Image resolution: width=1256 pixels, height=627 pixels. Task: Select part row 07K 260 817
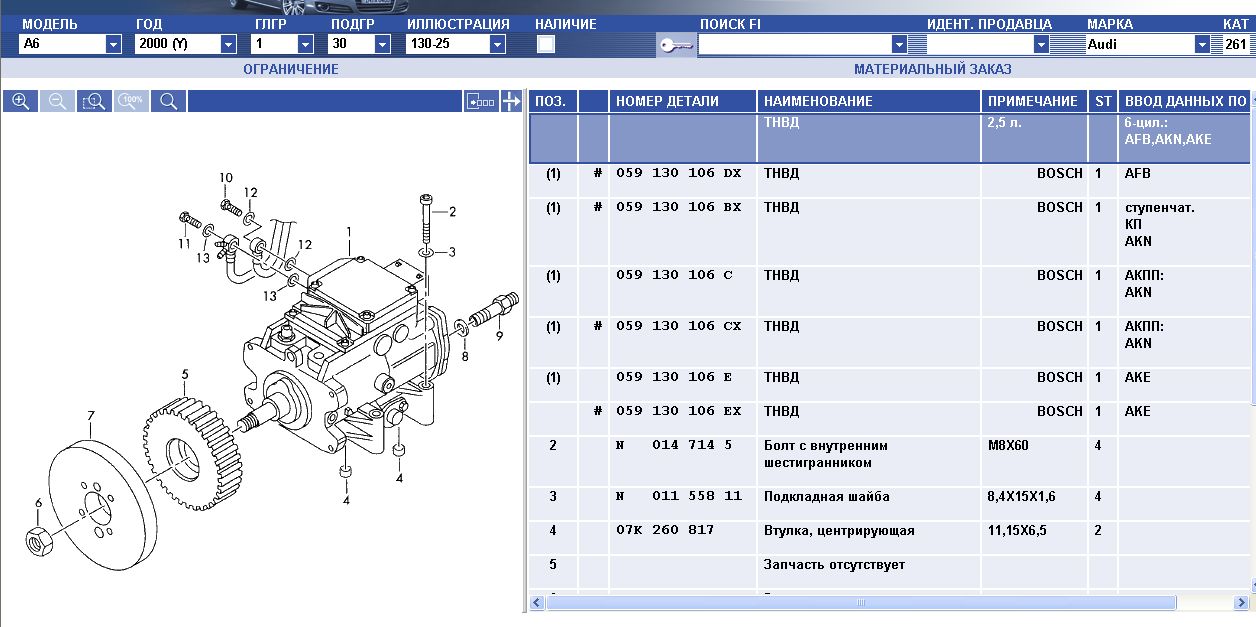(x=665, y=530)
